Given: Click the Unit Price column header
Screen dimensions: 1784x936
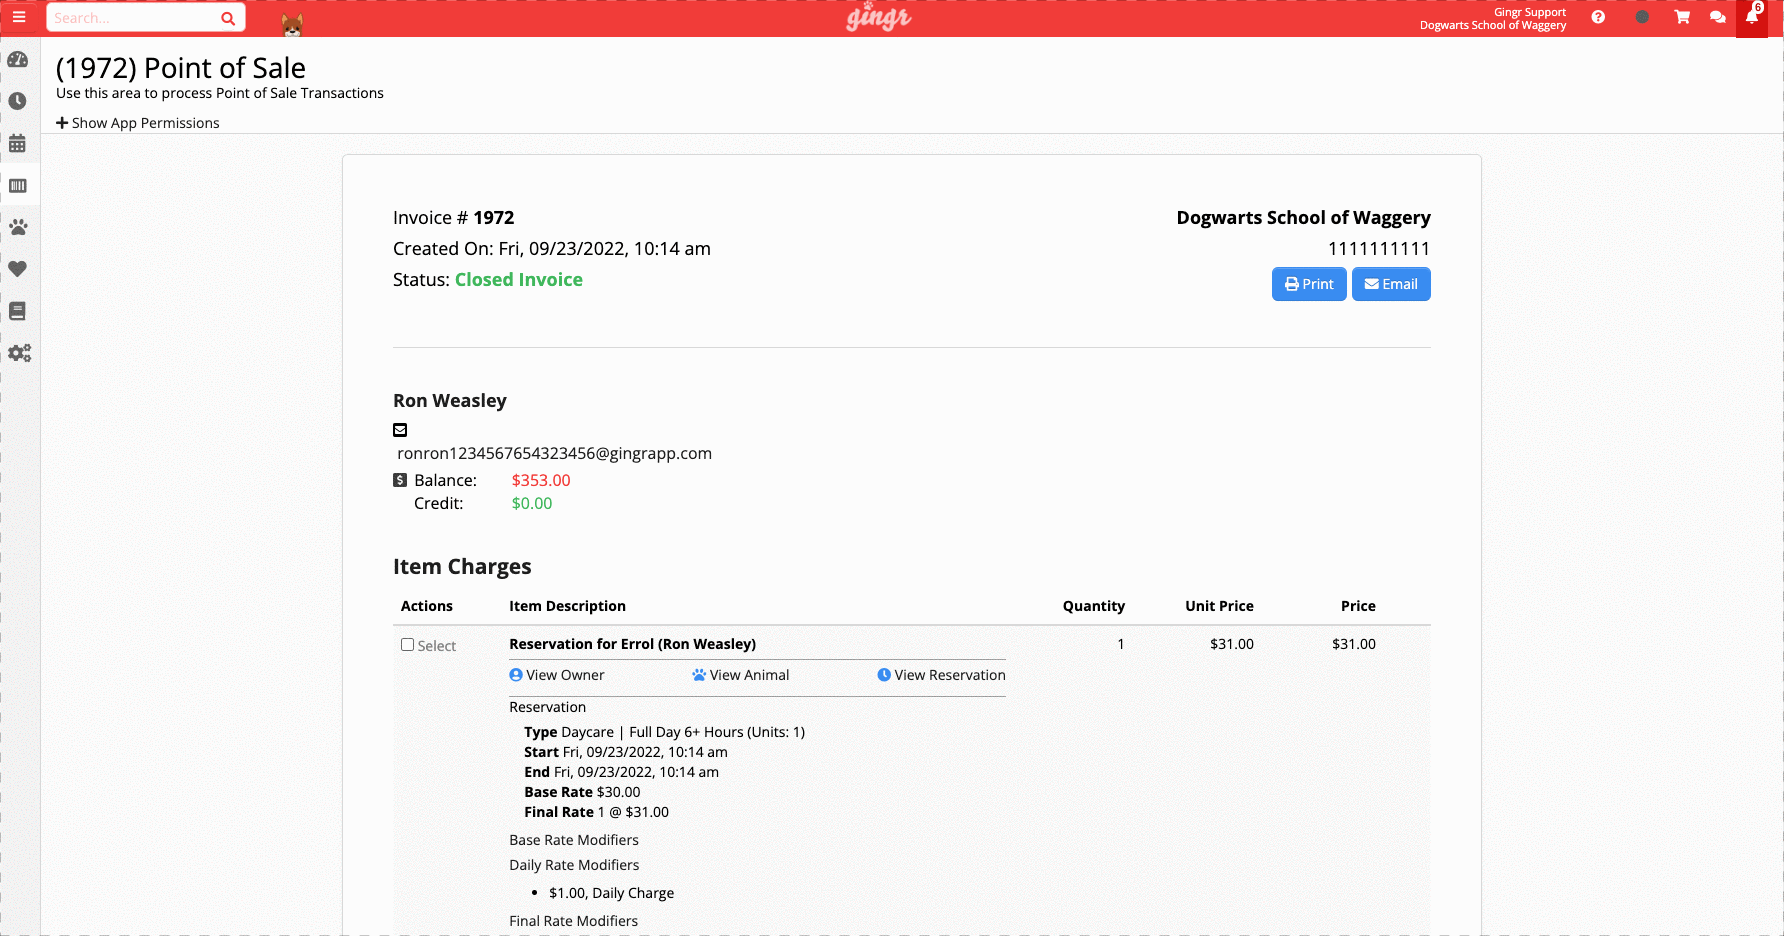Looking at the screenshot, I should (1220, 606).
